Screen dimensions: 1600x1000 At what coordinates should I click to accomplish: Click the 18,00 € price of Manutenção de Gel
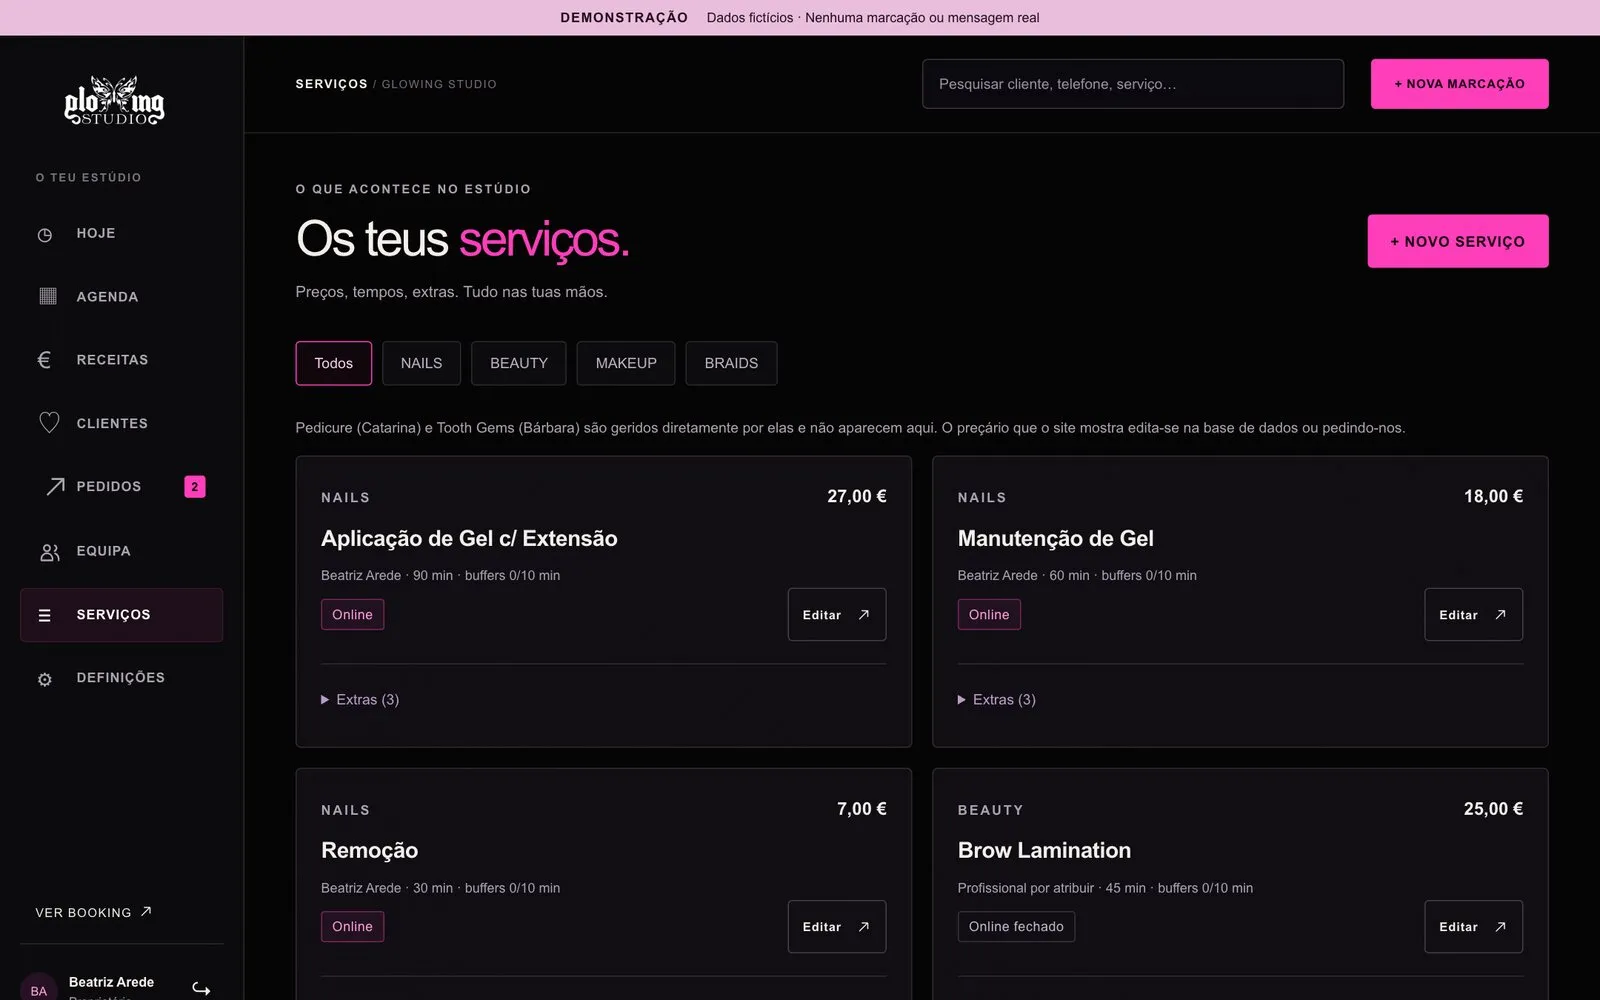1493,496
